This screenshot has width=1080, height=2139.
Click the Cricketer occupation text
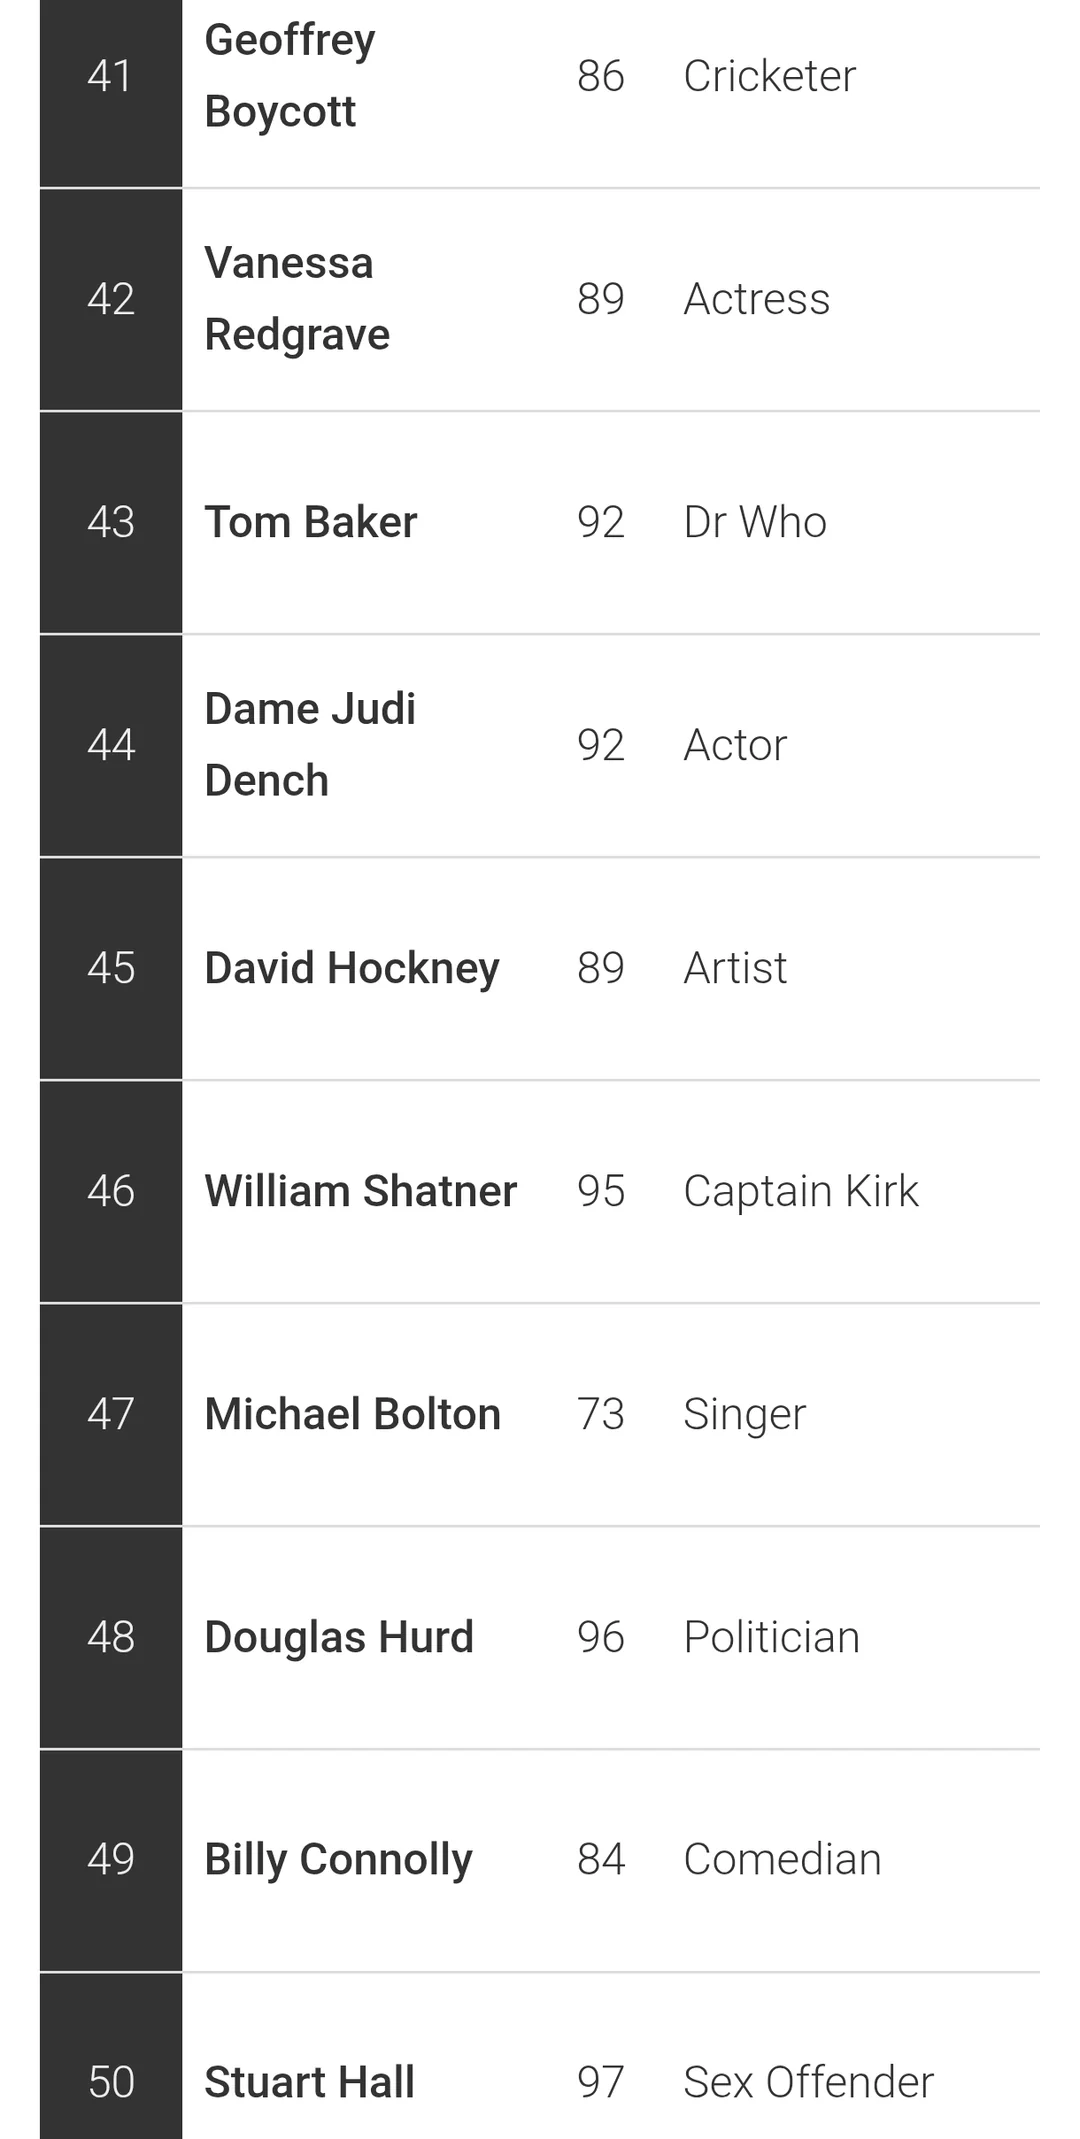769,76
